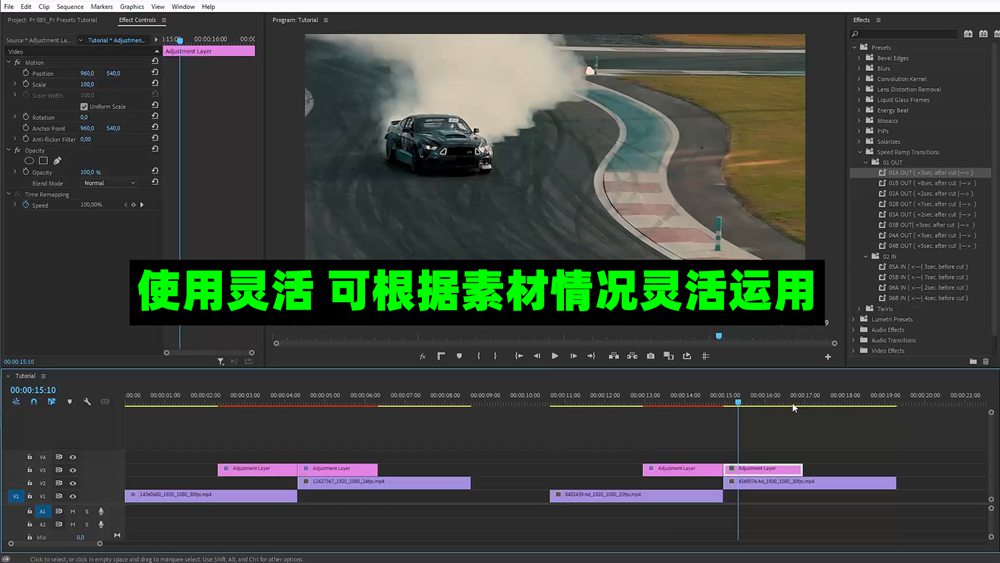Hide track V3 with eye icon
1000x563 pixels.
[72, 470]
